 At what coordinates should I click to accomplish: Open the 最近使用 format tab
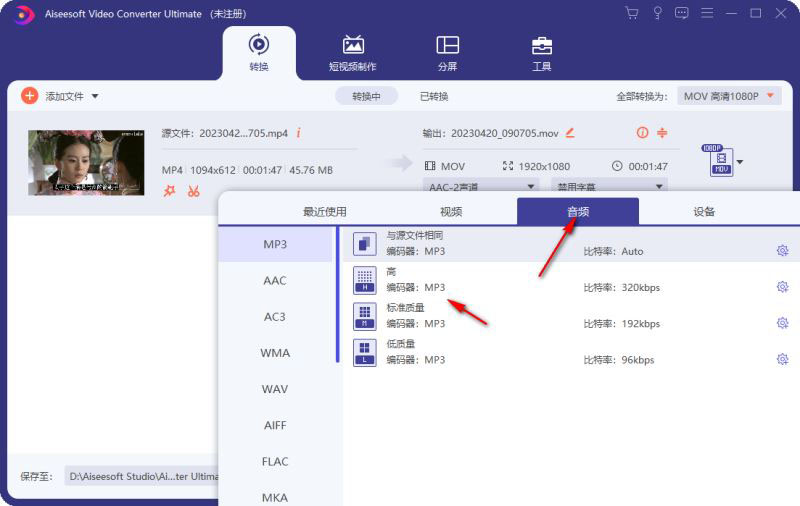coord(324,211)
